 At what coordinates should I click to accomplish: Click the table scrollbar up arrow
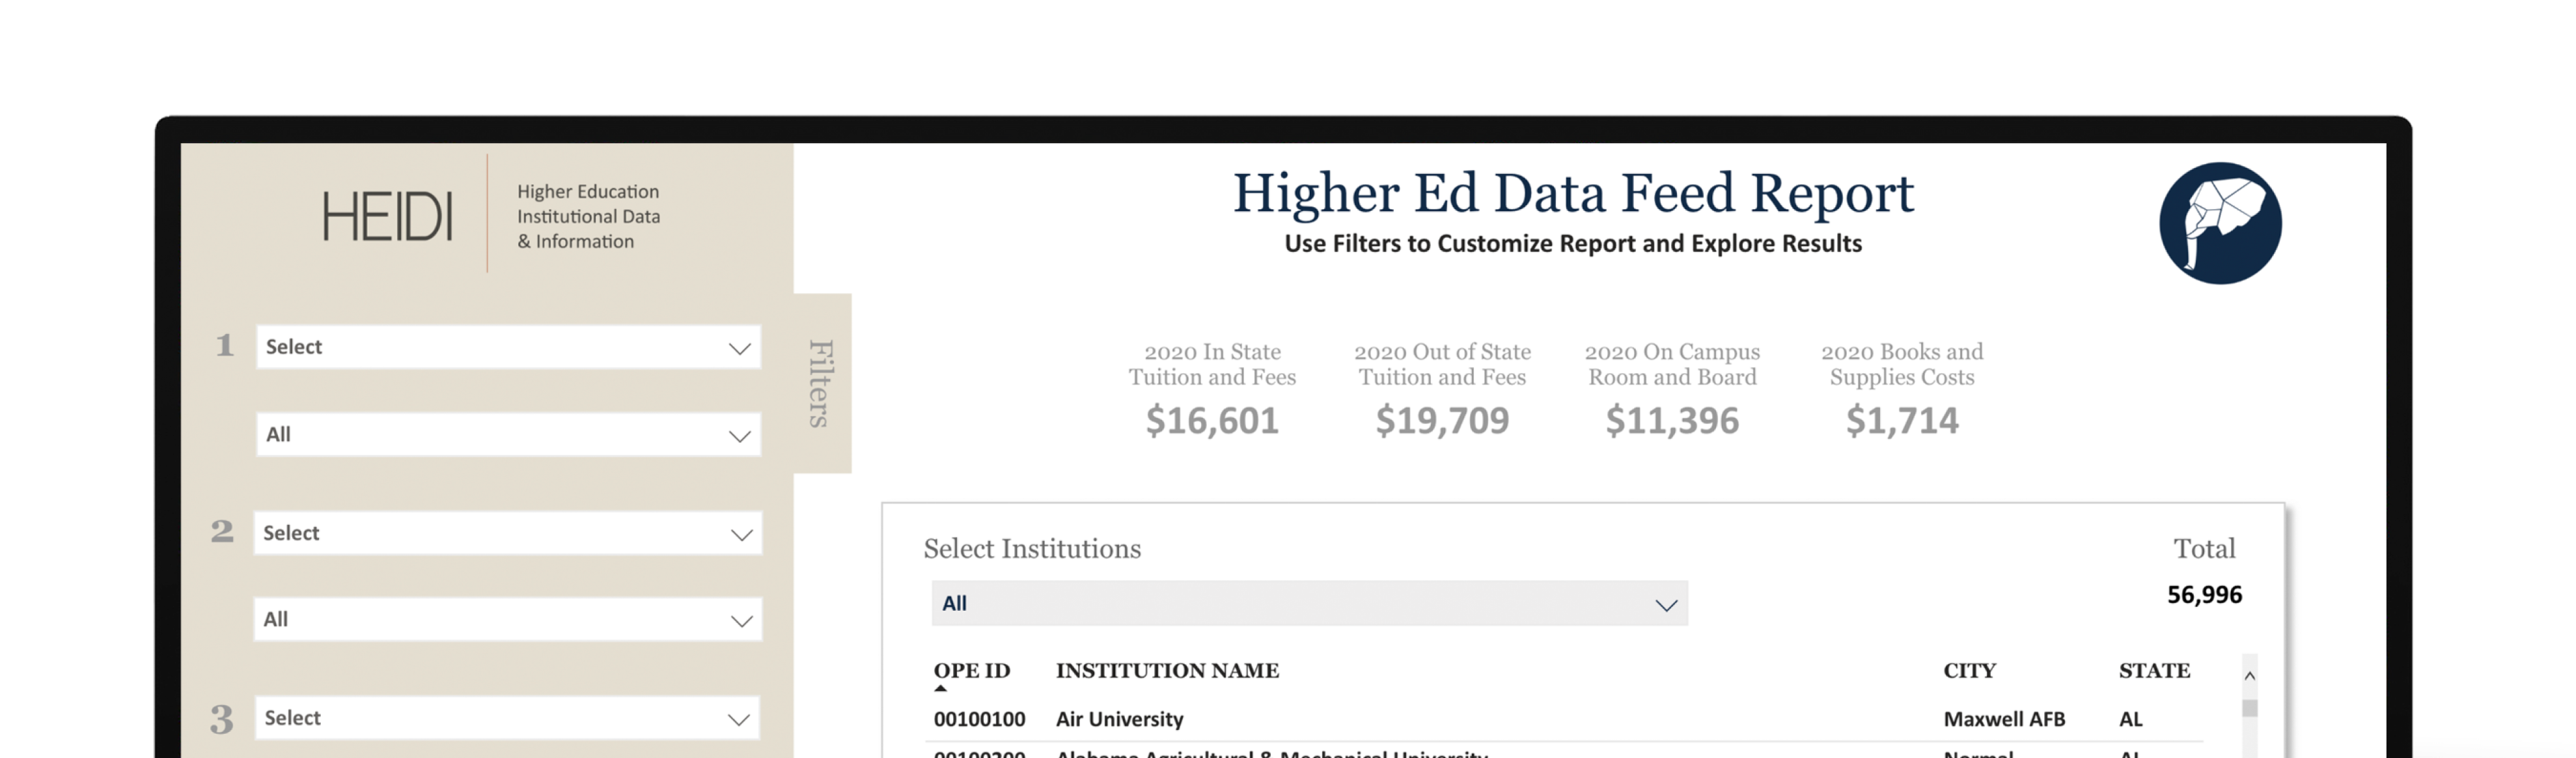point(2249,676)
